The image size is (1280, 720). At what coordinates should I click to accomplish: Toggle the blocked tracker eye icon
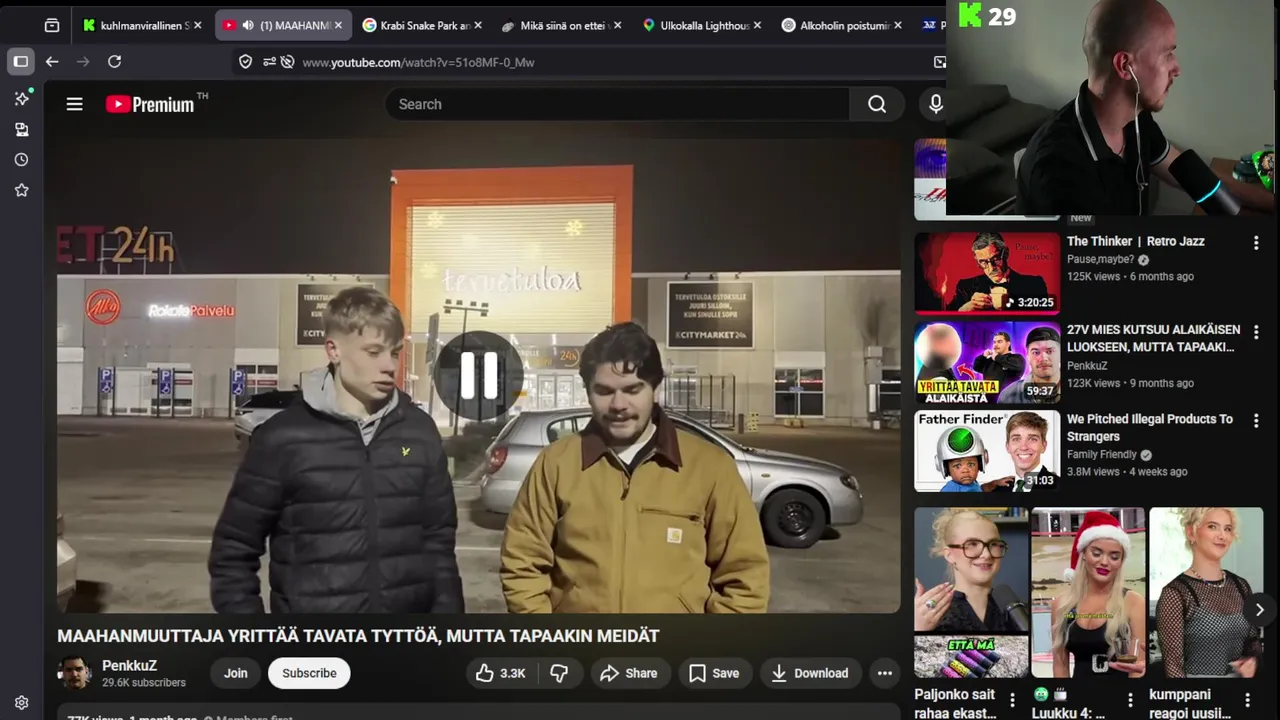[287, 62]
